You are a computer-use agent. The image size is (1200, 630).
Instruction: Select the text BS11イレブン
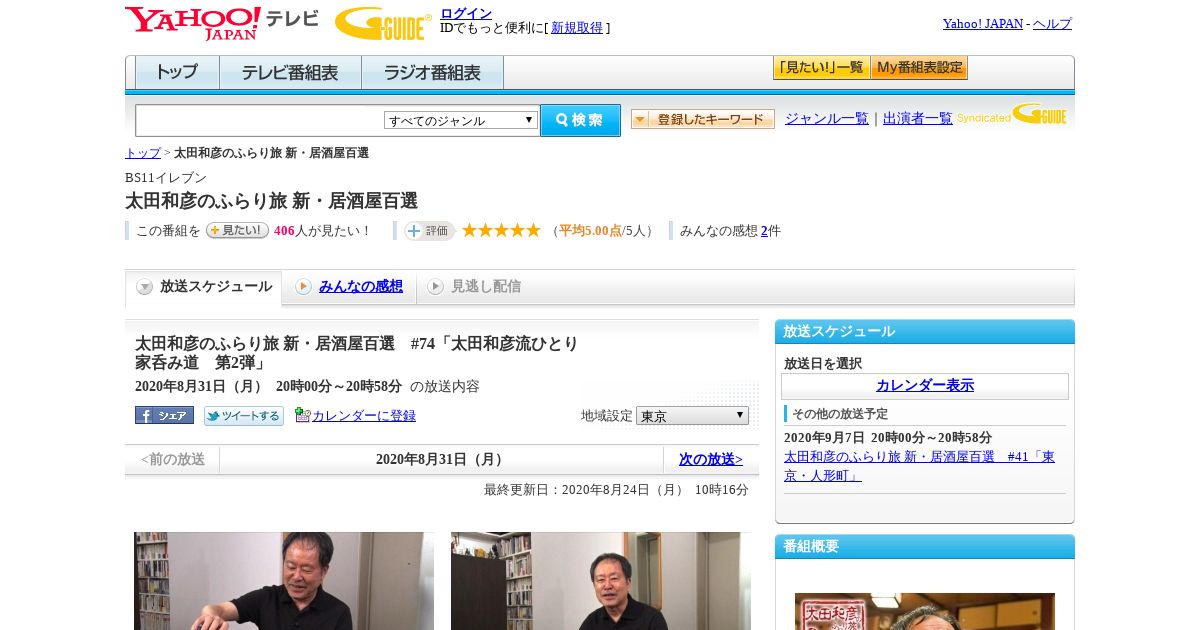coord(166,178)
